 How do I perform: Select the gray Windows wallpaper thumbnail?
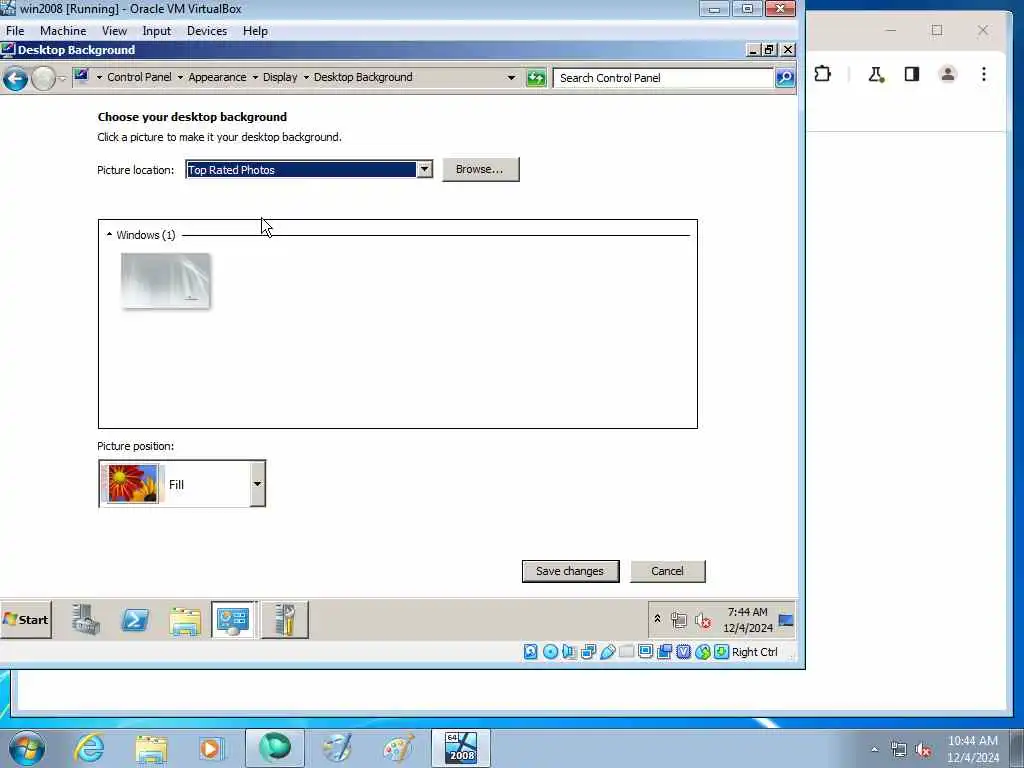click(166, 281)
